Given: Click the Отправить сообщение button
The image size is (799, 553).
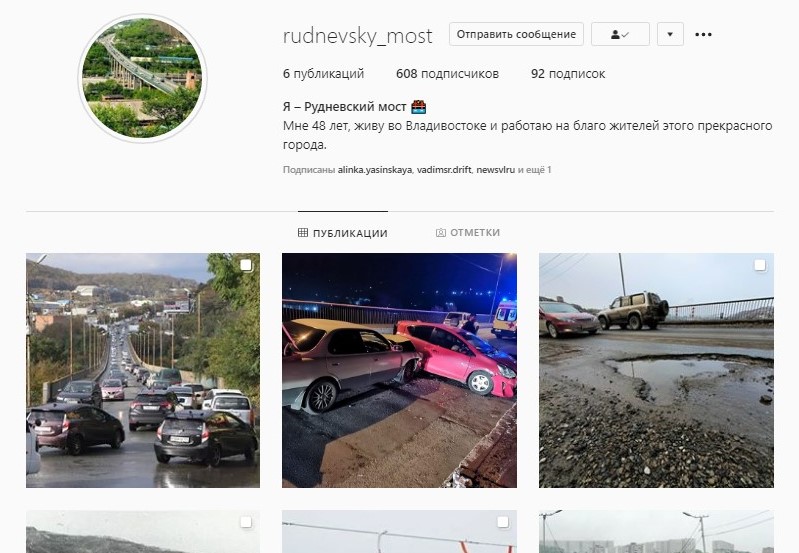Looking at the screenshot, I should (x=516, y=34).
